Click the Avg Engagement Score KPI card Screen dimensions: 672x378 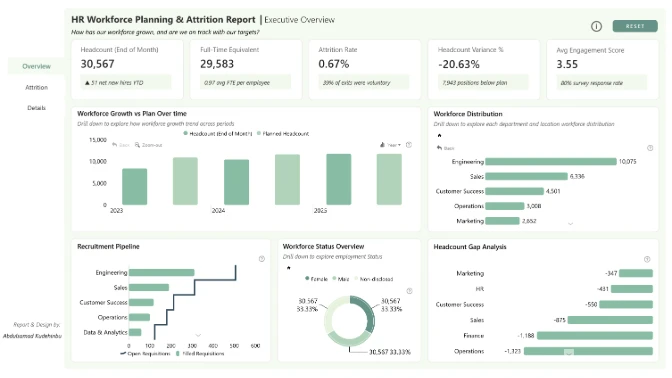pyautogui.click(x=603, y=69)
